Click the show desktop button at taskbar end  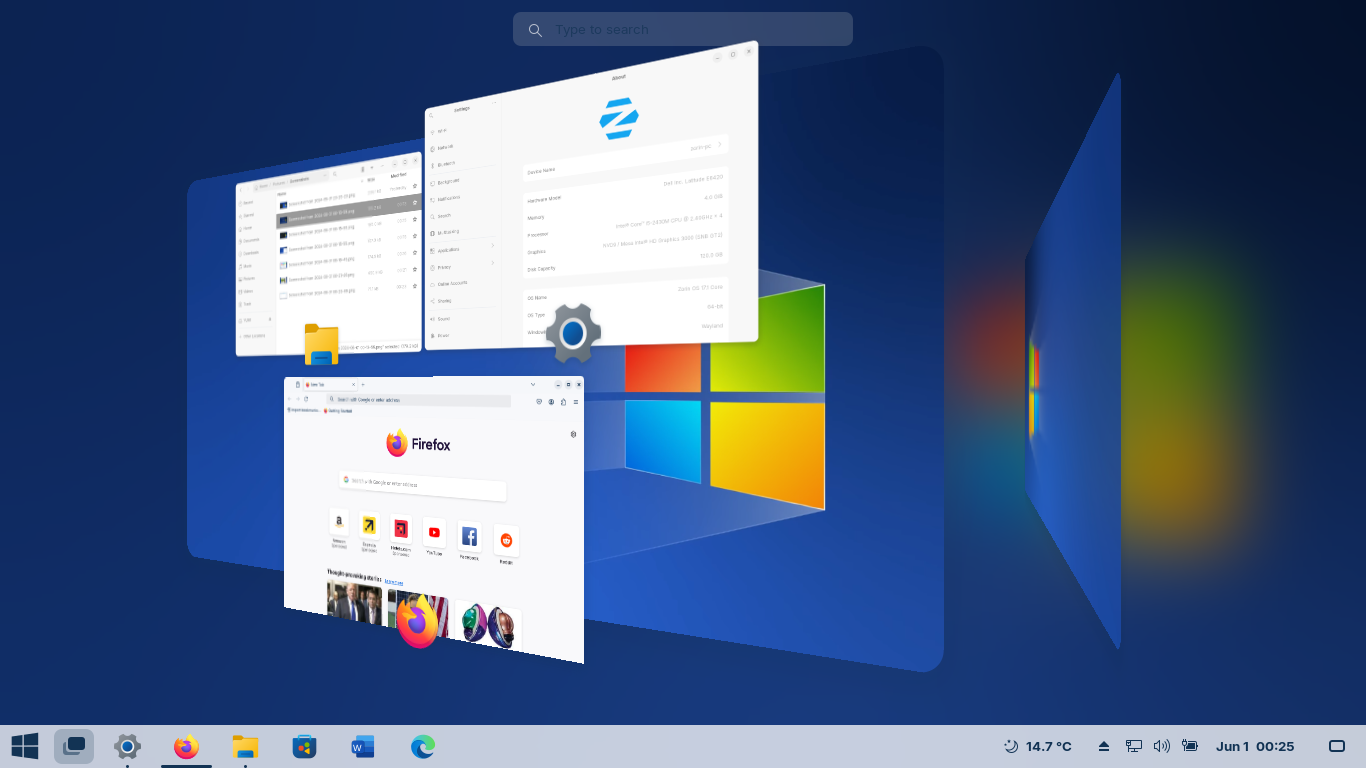(1337, 746)
